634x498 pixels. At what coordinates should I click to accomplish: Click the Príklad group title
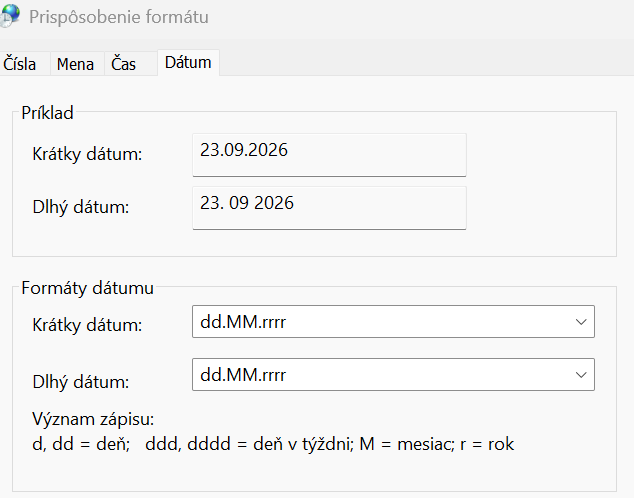point(47,113)
